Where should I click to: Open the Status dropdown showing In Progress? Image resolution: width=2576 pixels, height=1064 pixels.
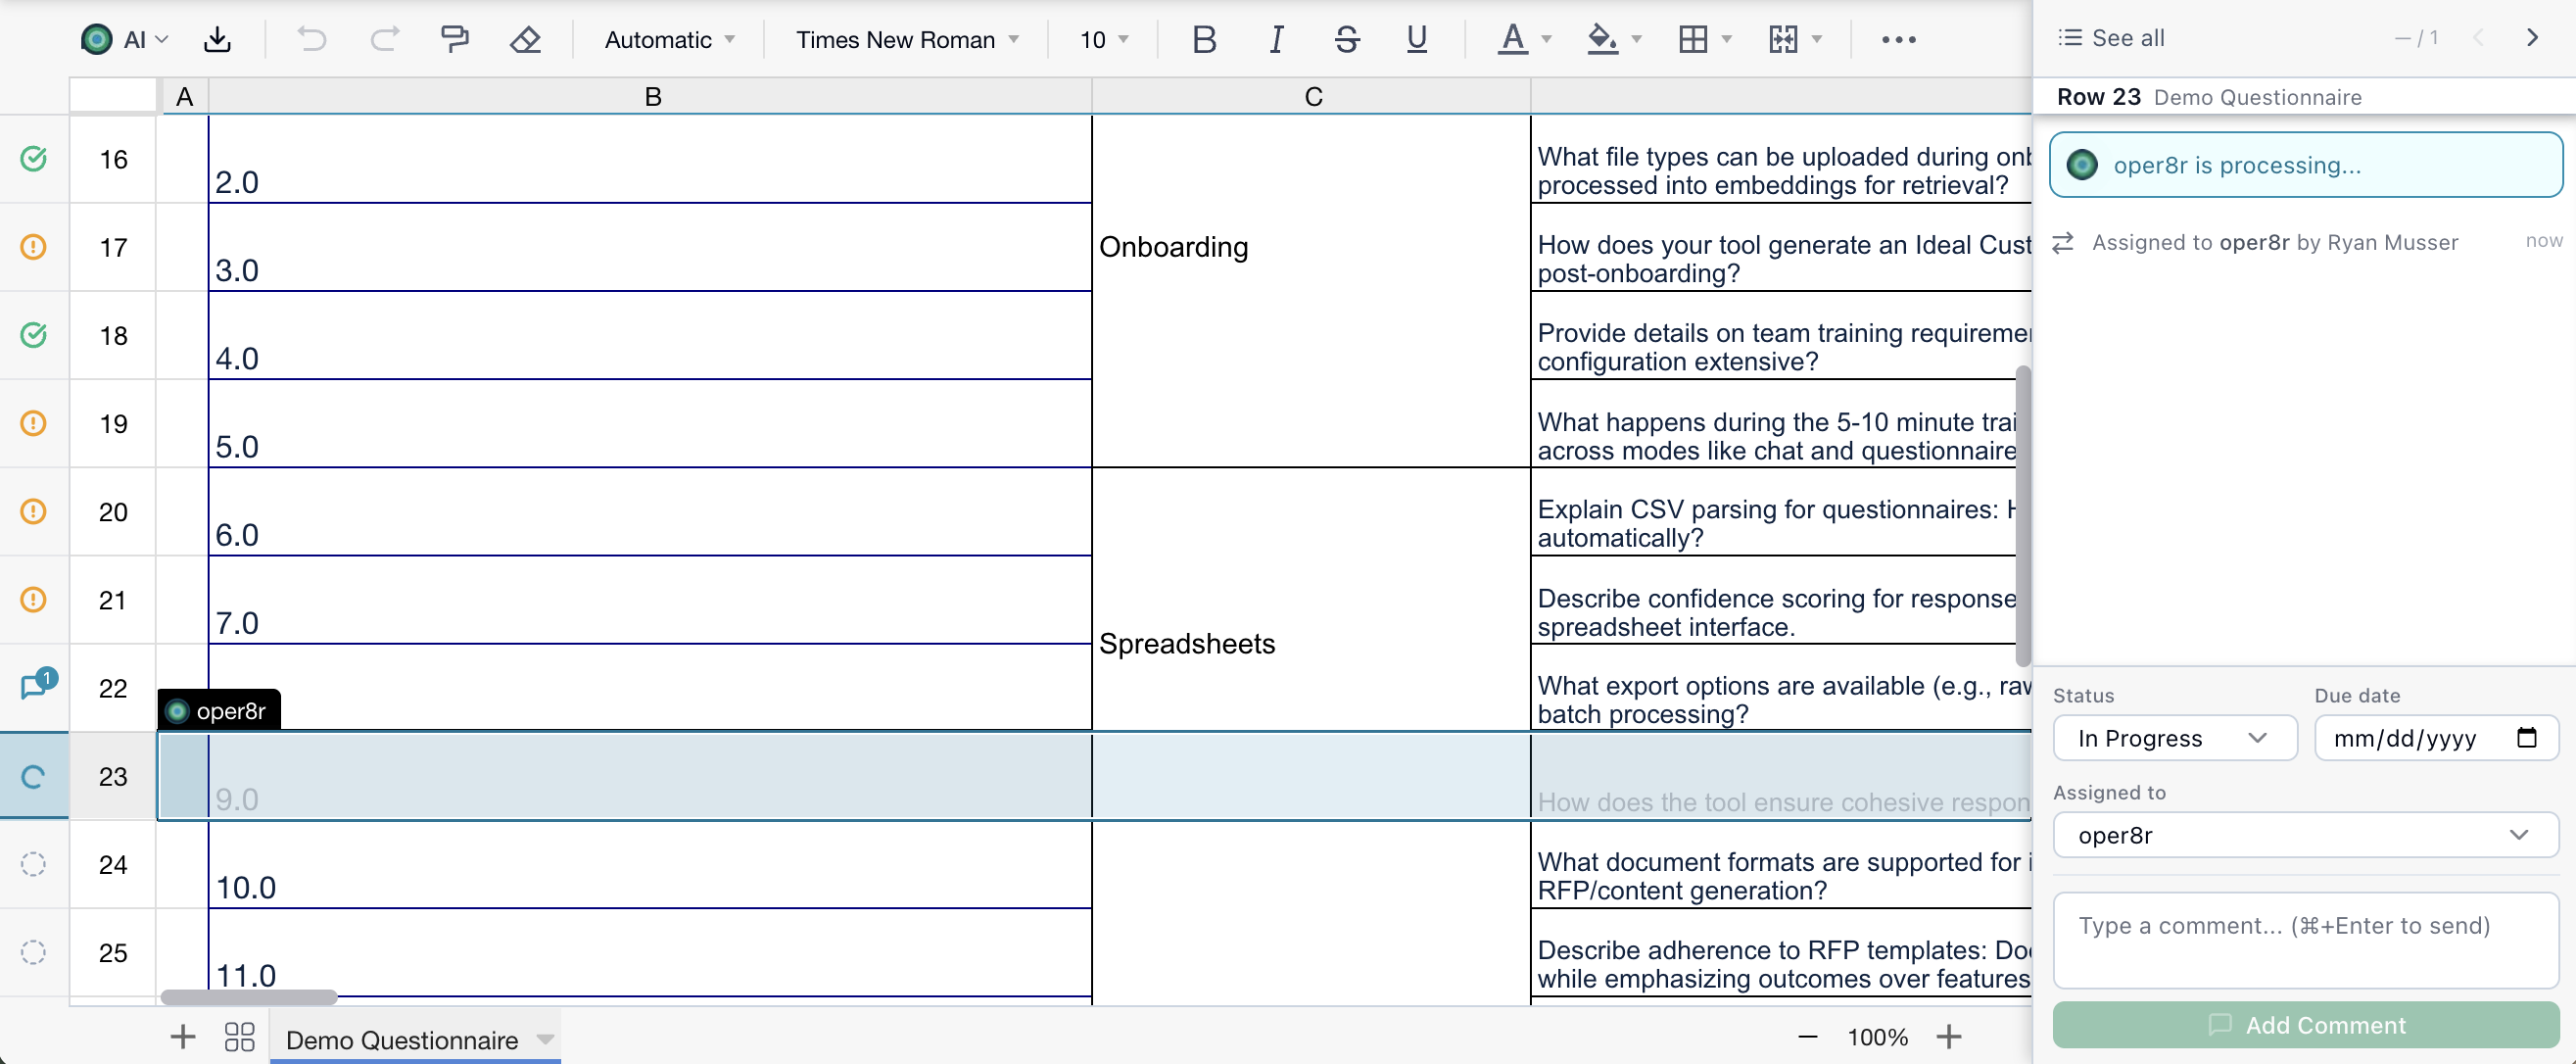click(2174, 738)
